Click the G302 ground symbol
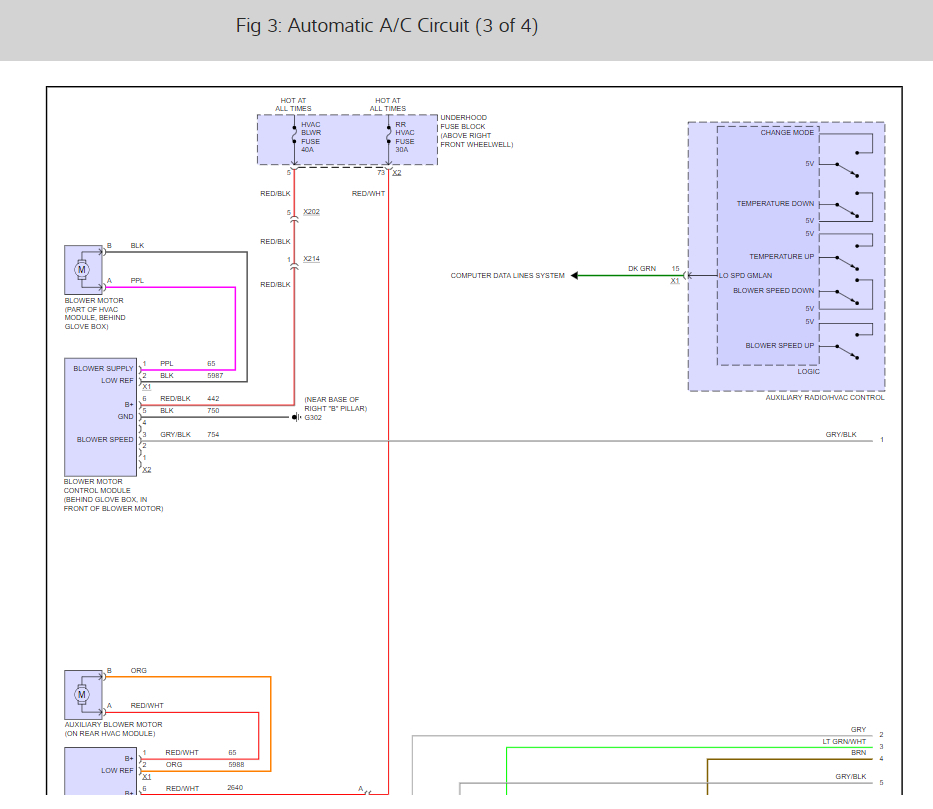This screenshot has height=809, width=933. click(297, 417)
